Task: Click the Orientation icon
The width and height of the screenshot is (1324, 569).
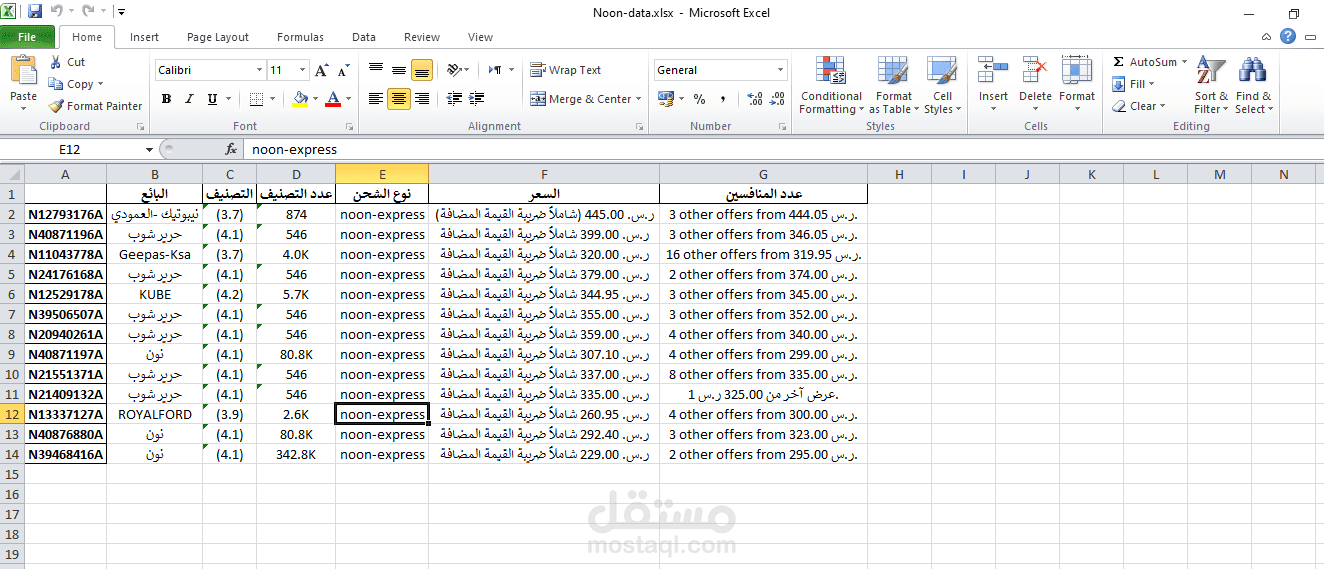Action: click(x=454, y=70)
